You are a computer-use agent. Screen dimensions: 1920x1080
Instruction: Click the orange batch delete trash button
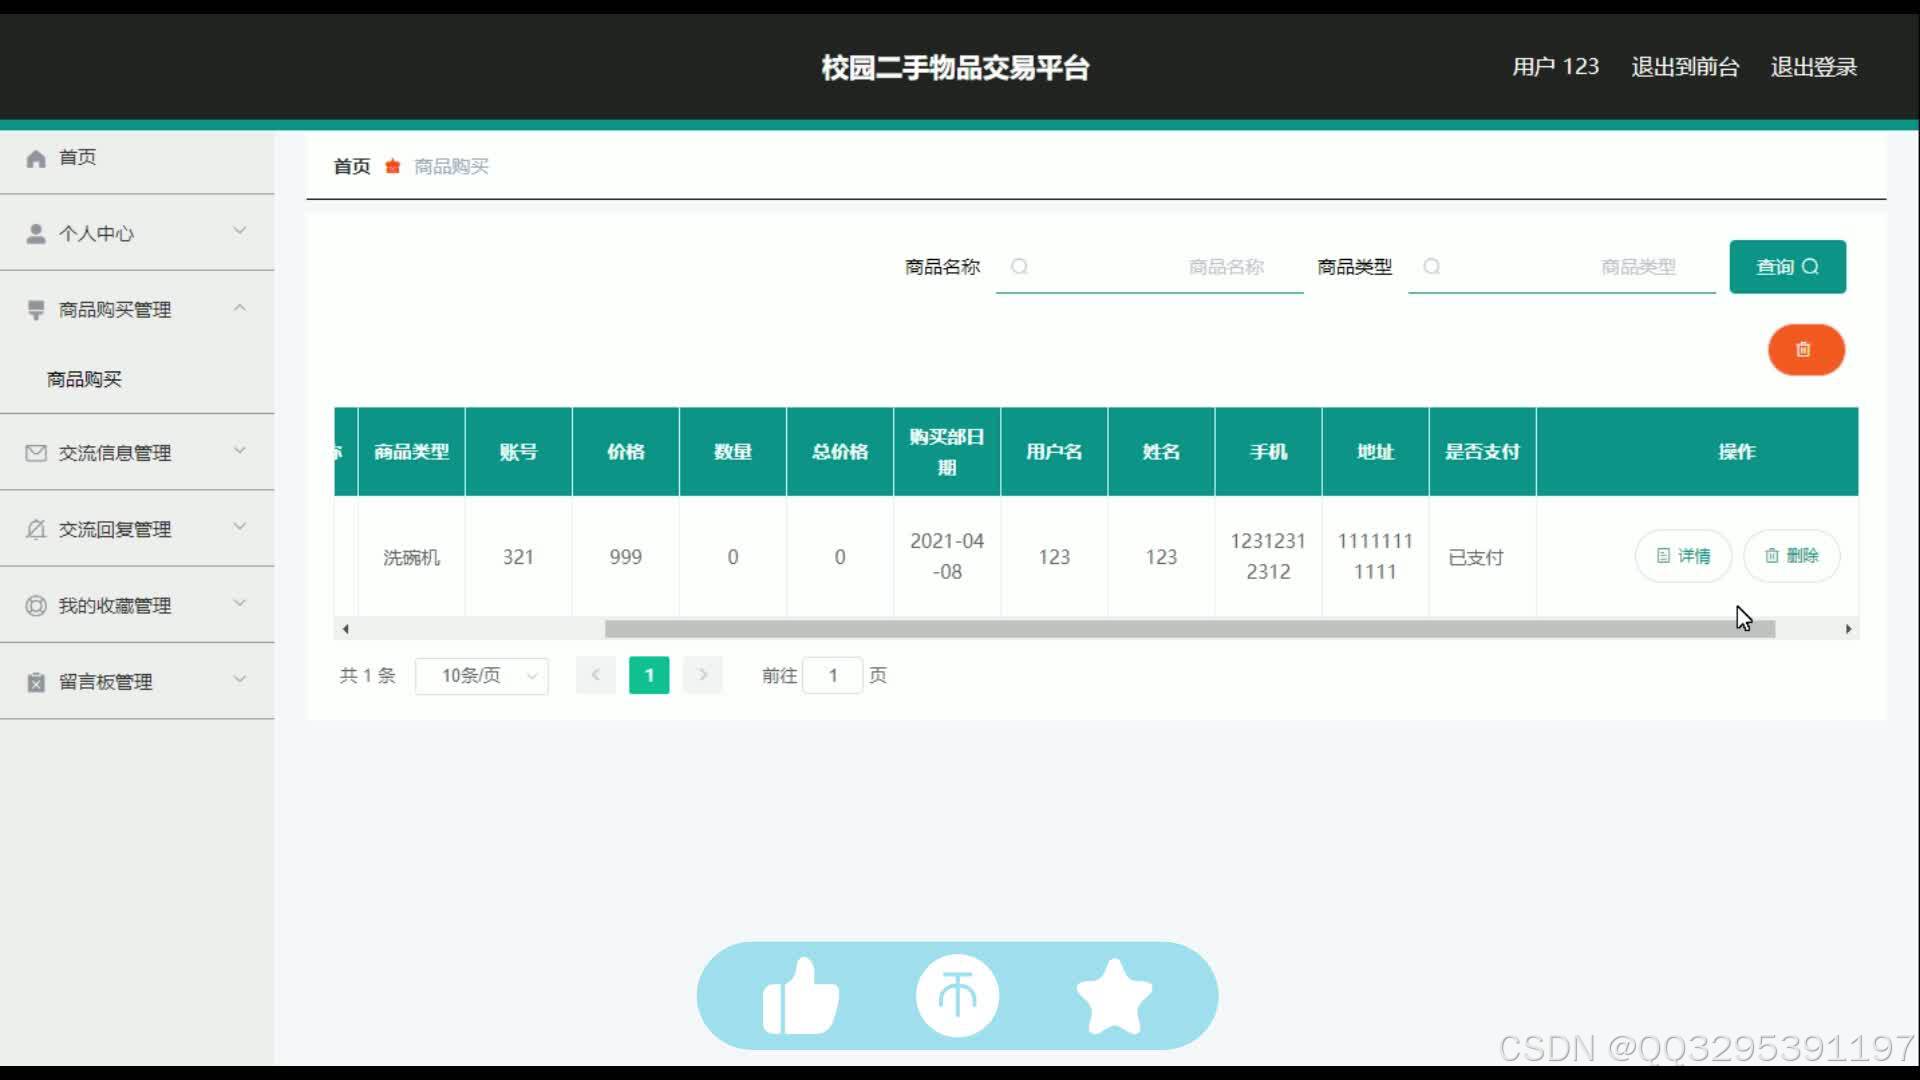(x=1806, y=350)
